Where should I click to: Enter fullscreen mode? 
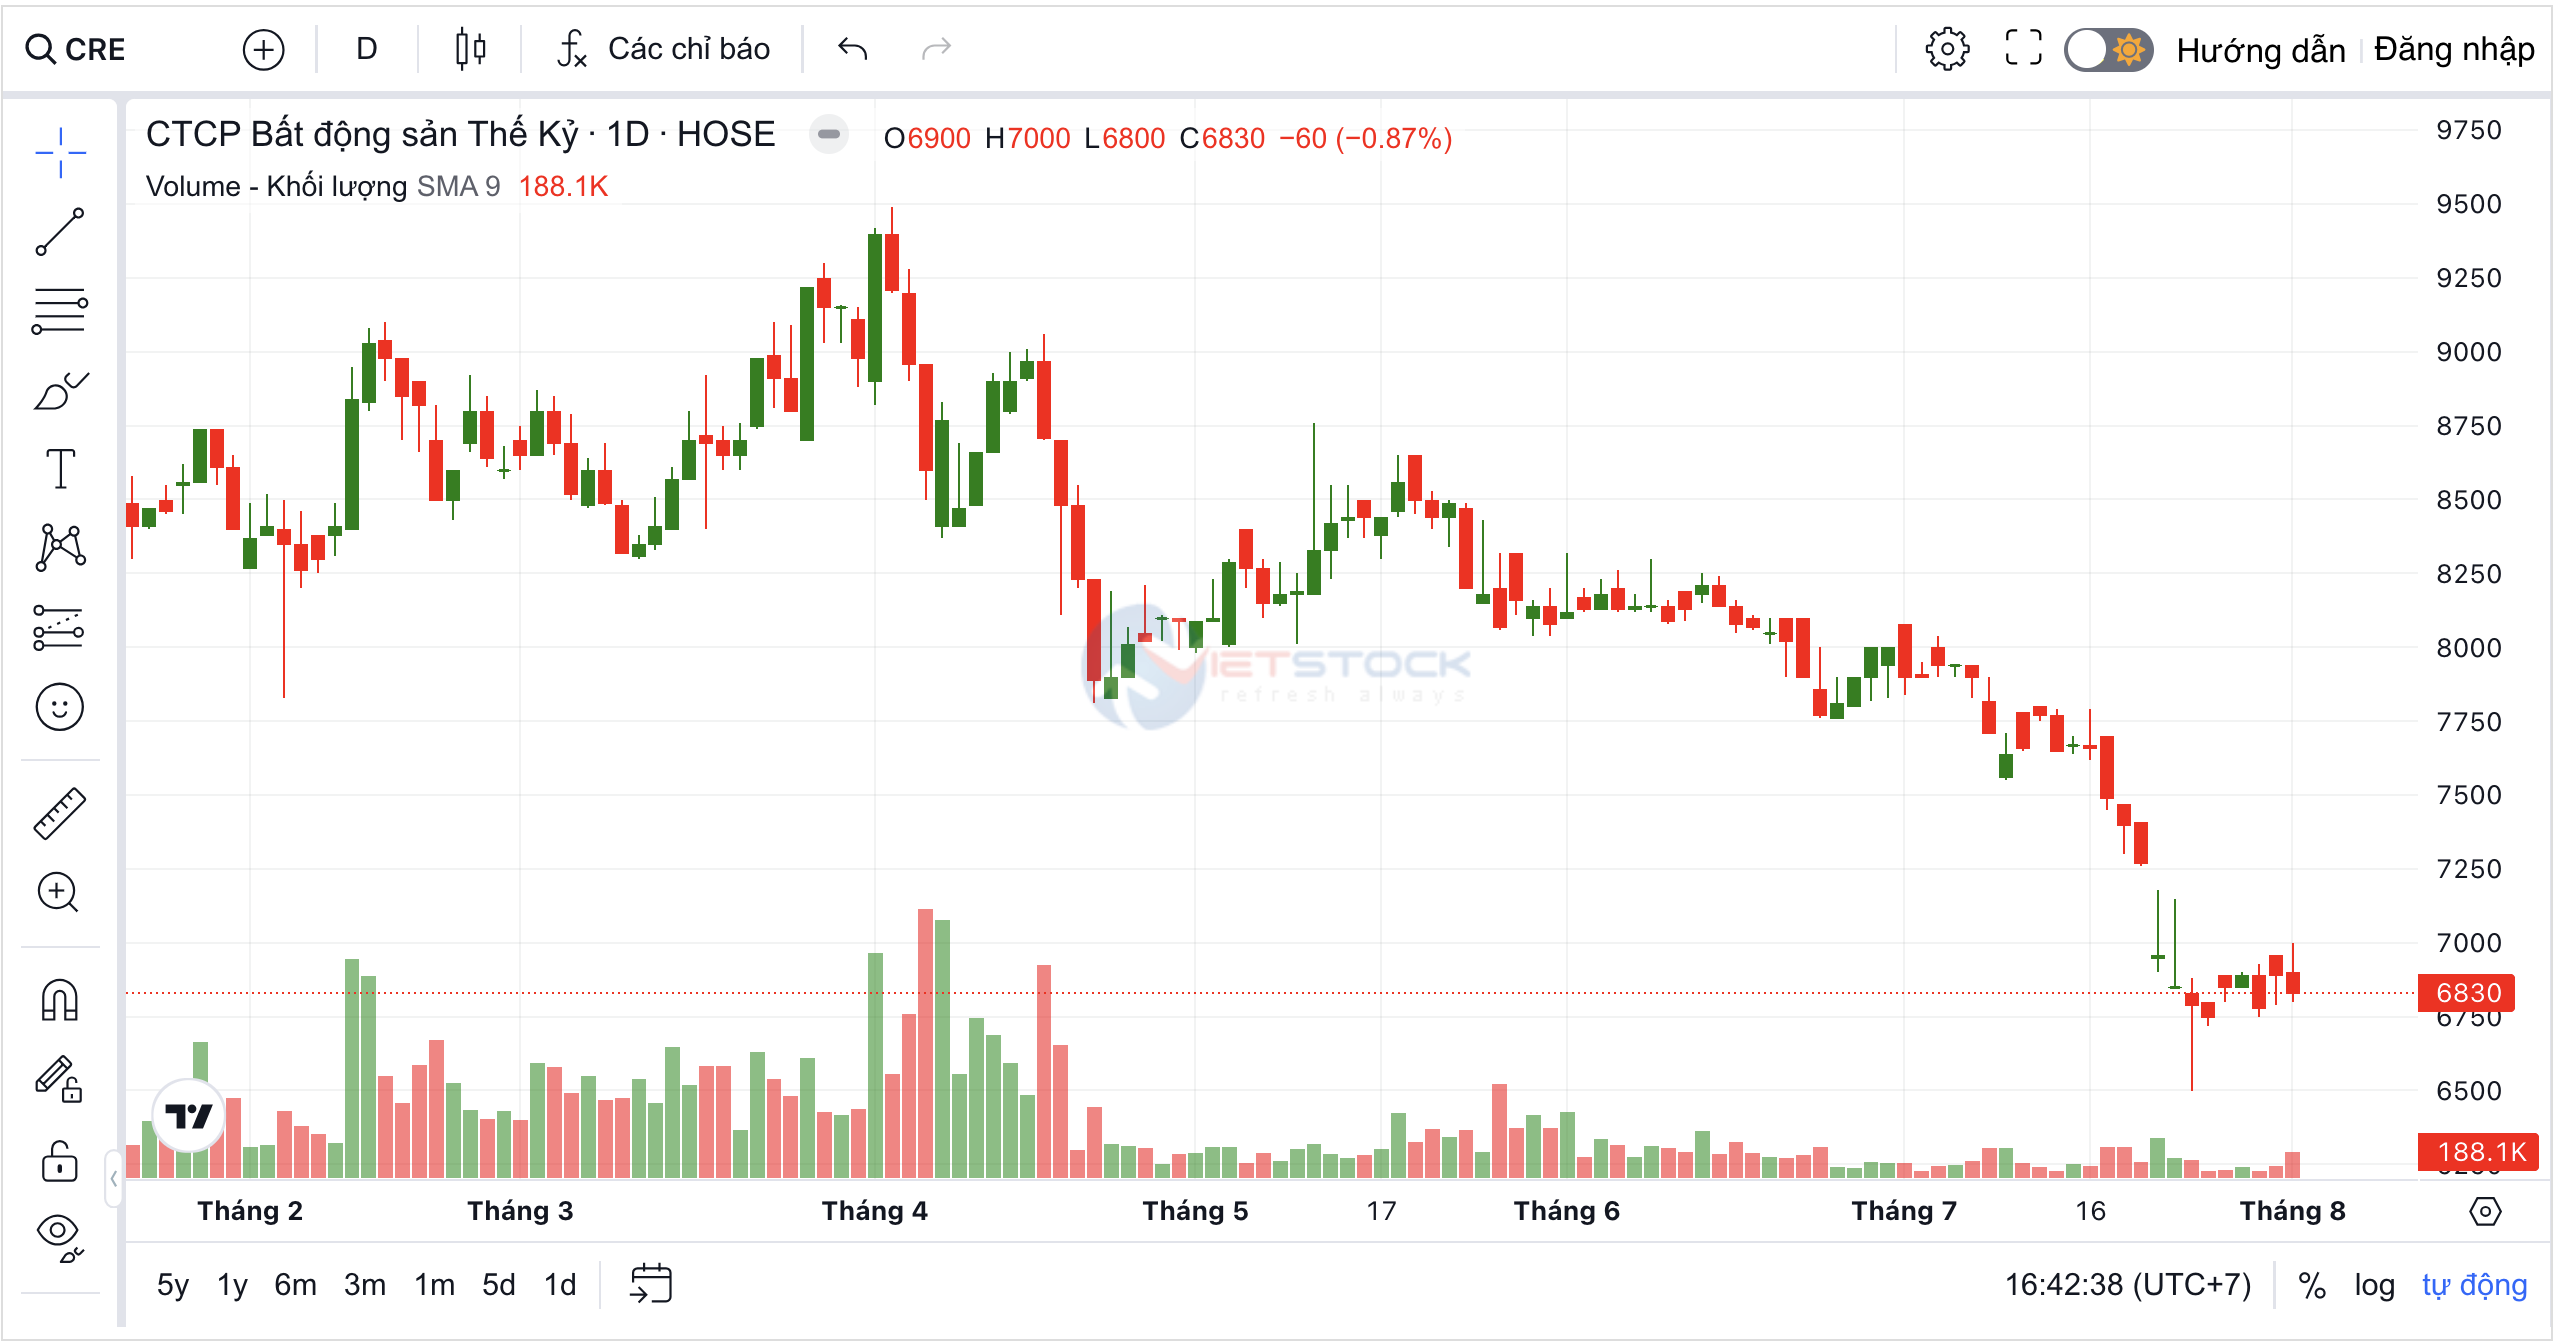(2023, 49)
